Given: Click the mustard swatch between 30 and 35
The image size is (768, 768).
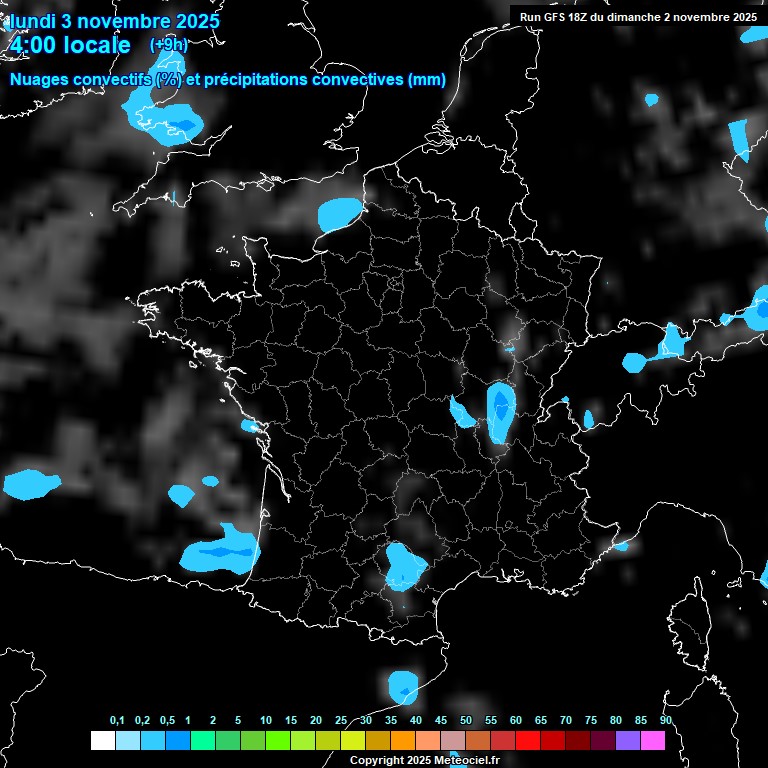Looking at the screenshot, I should point(378,740).
